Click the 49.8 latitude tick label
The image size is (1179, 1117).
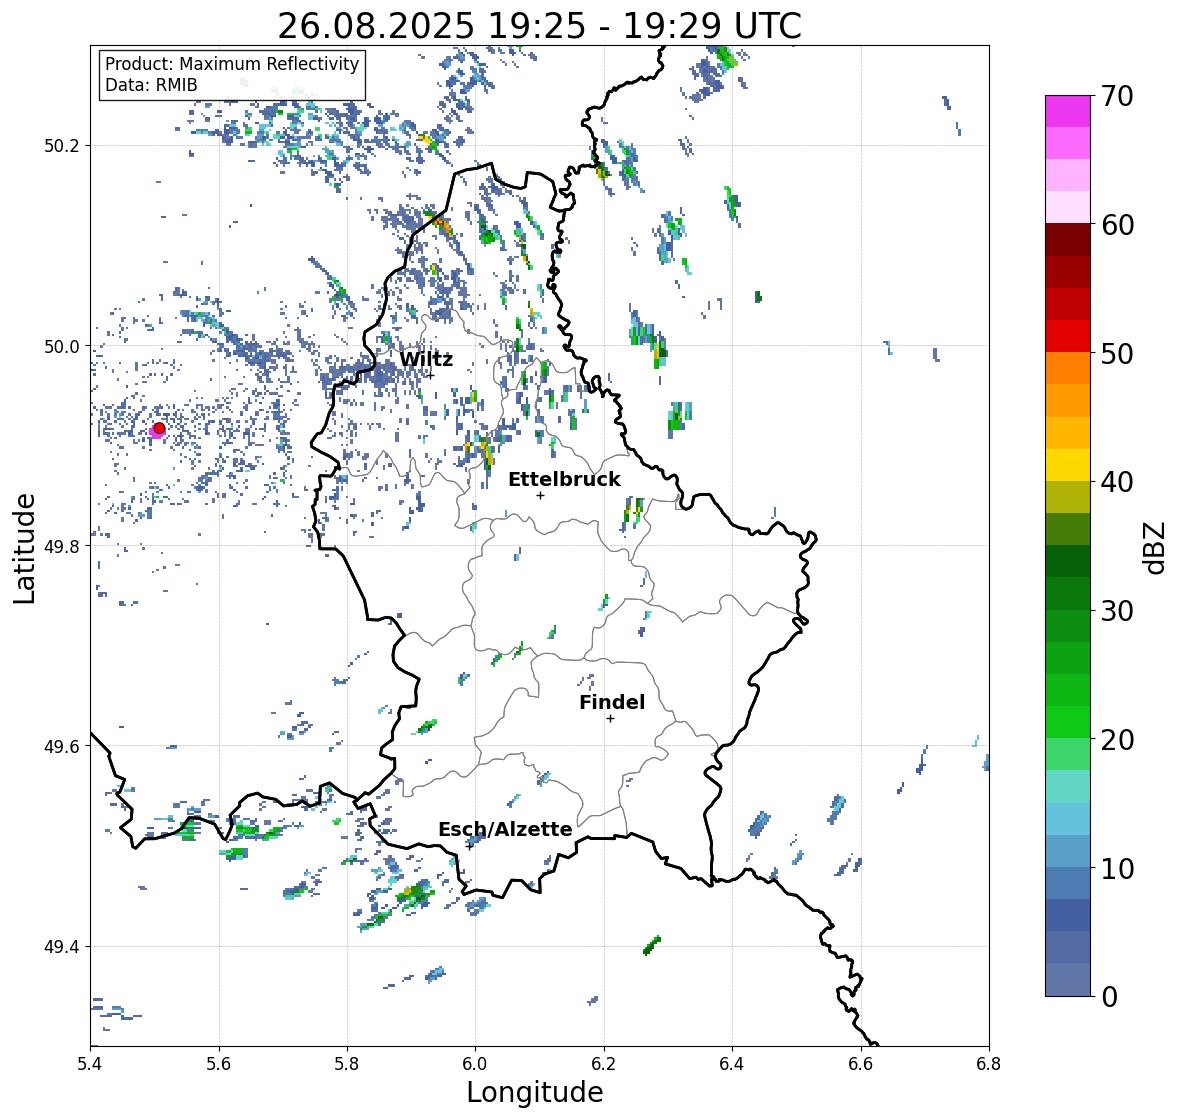(x=62, y=546)
